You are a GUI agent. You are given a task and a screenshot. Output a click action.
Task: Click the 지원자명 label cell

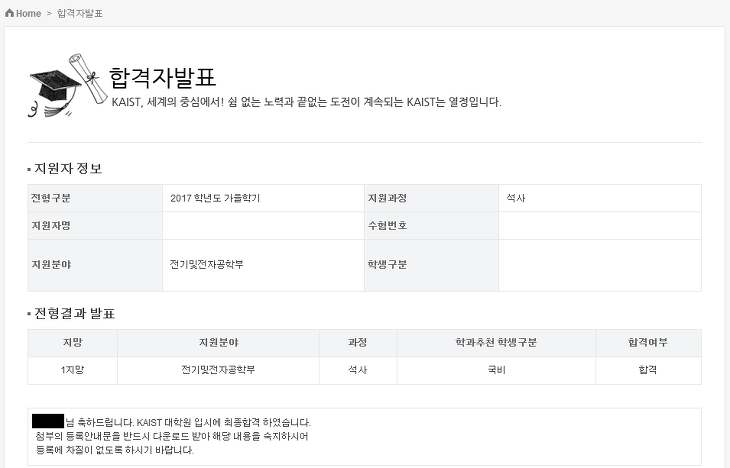click(95, 226)
